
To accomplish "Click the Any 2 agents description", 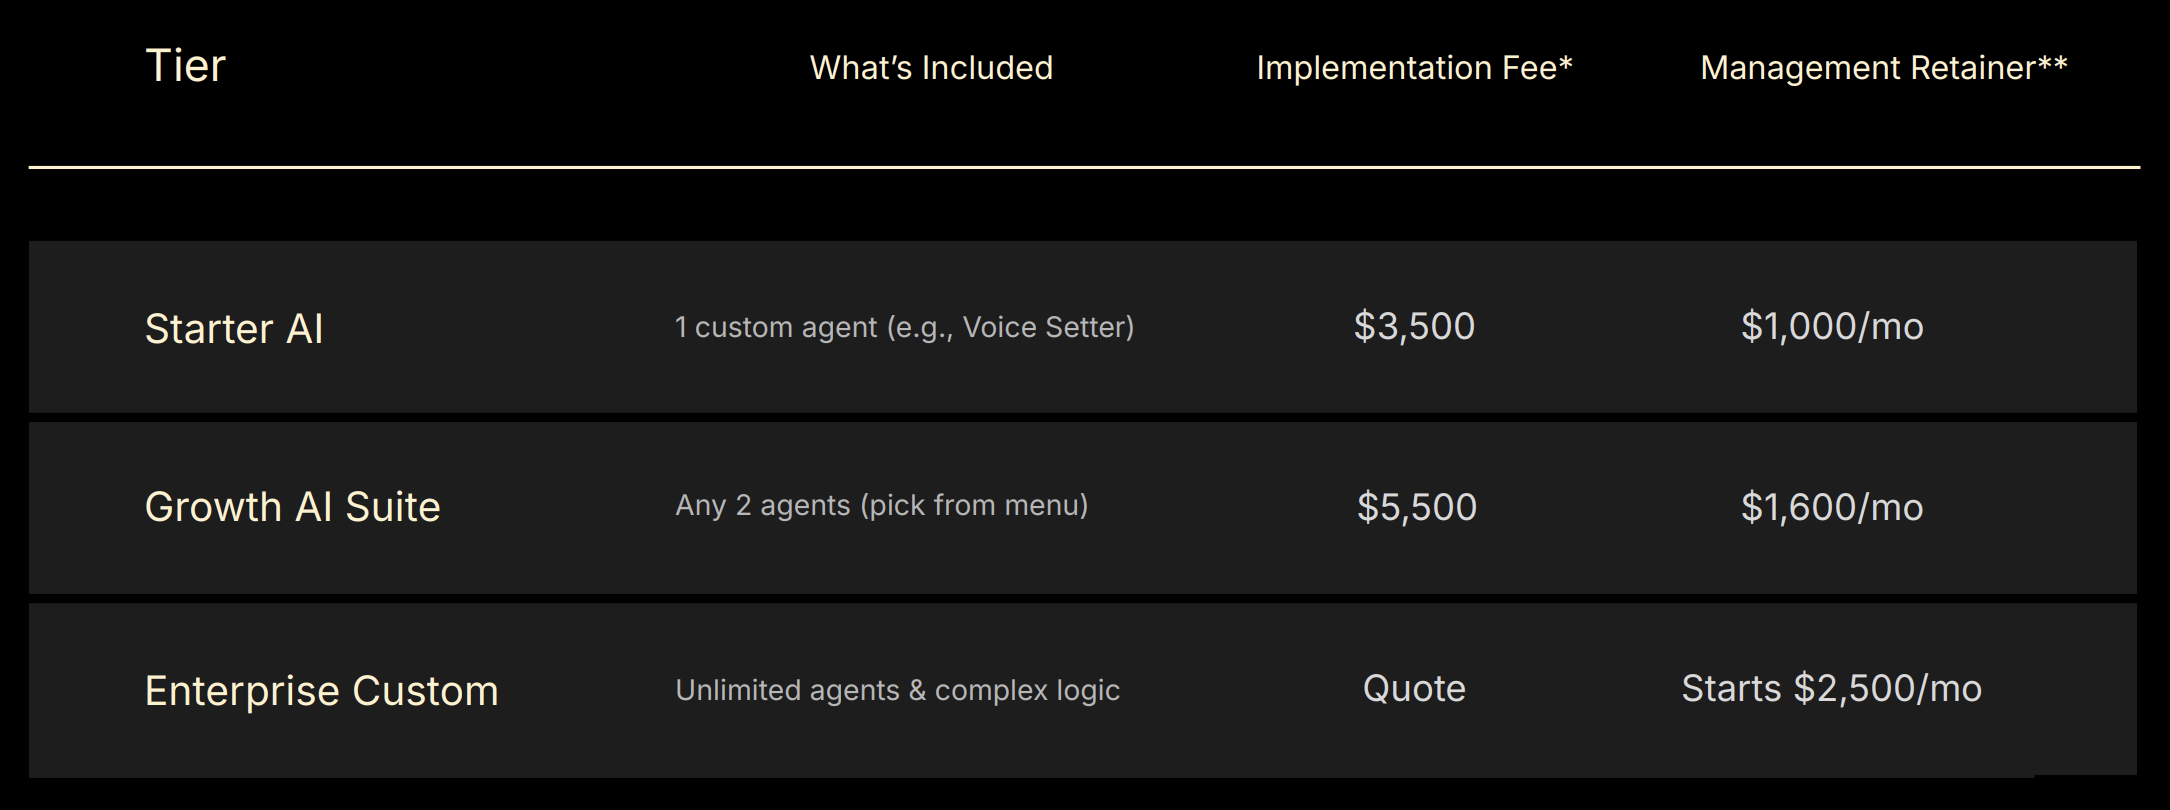I will point(881,505).
